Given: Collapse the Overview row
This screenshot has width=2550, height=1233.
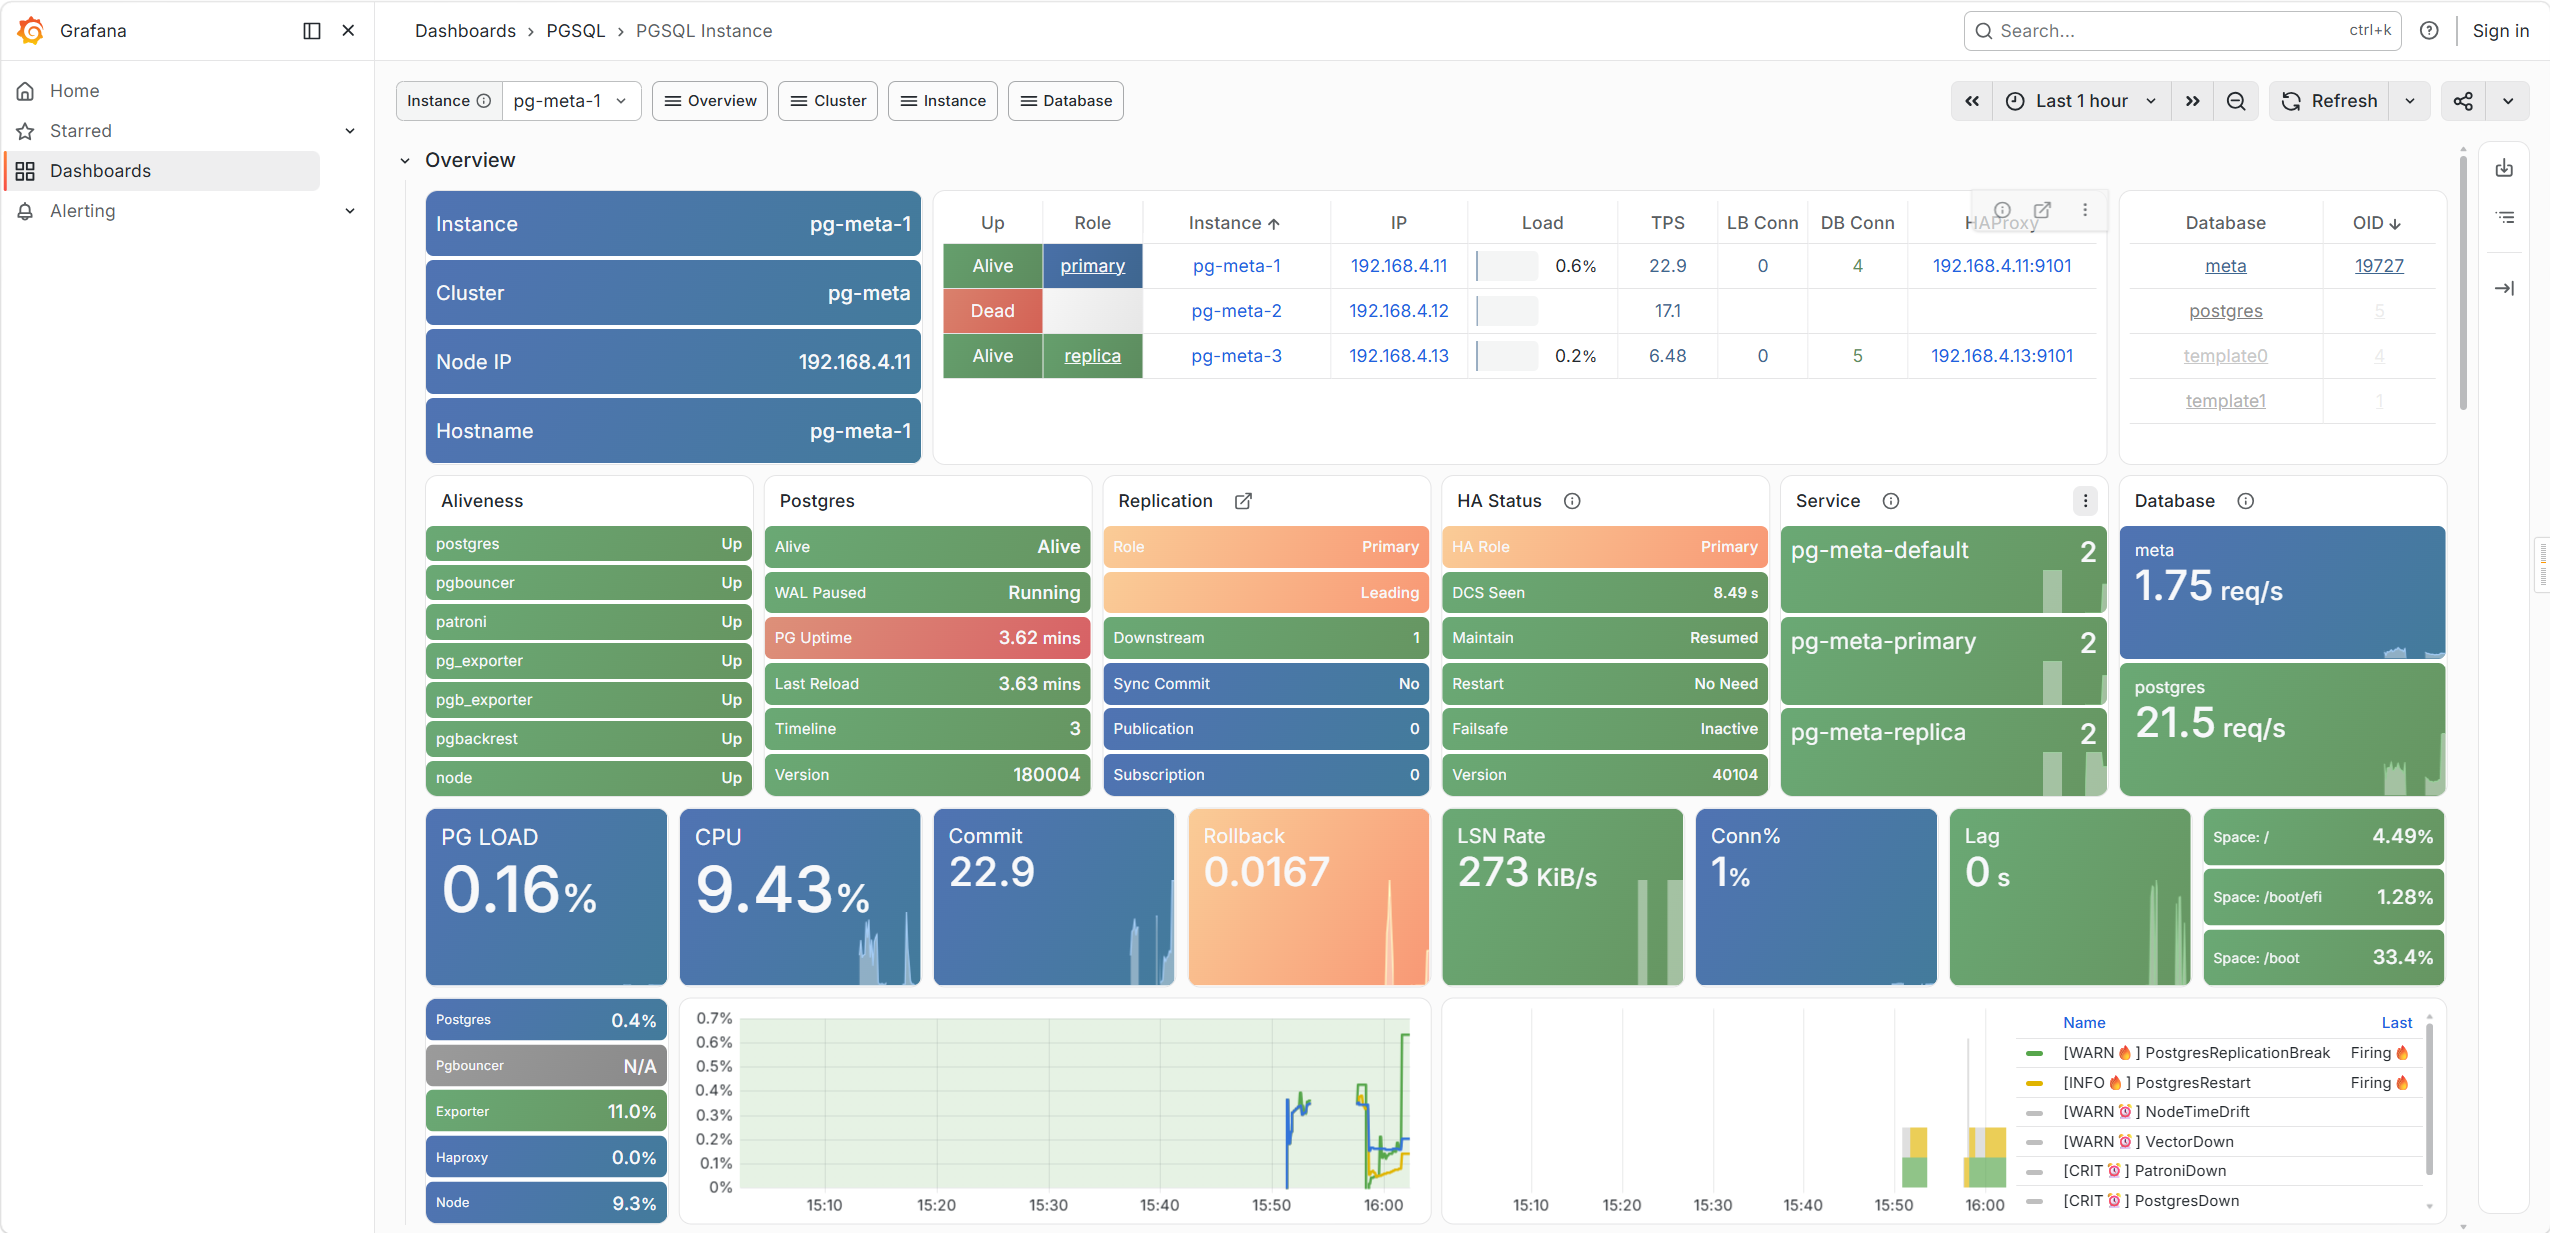Looking at the screenshot, I should (x=405, y=161).
